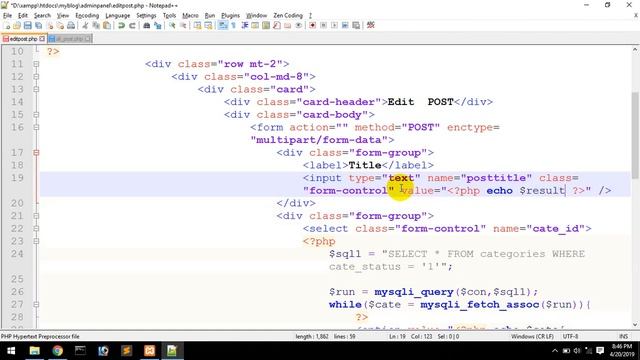Open the Language menu
This screenshot has height=360, width=640.
tap(118, 16)
